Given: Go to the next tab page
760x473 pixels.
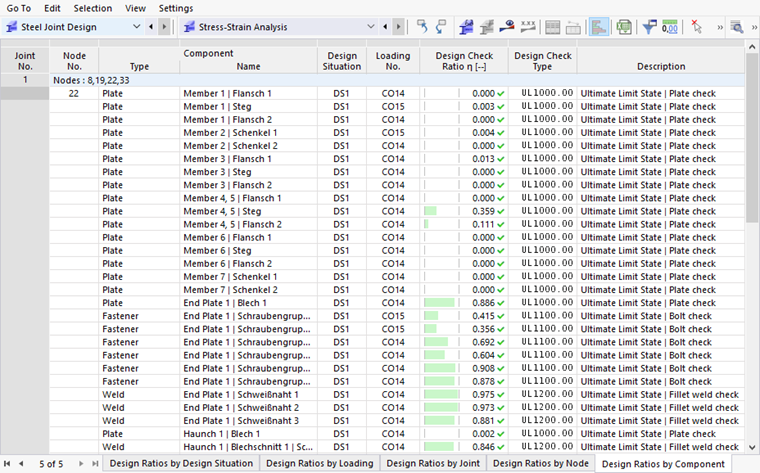Looking at the screenshot, I should pos(81,464).
